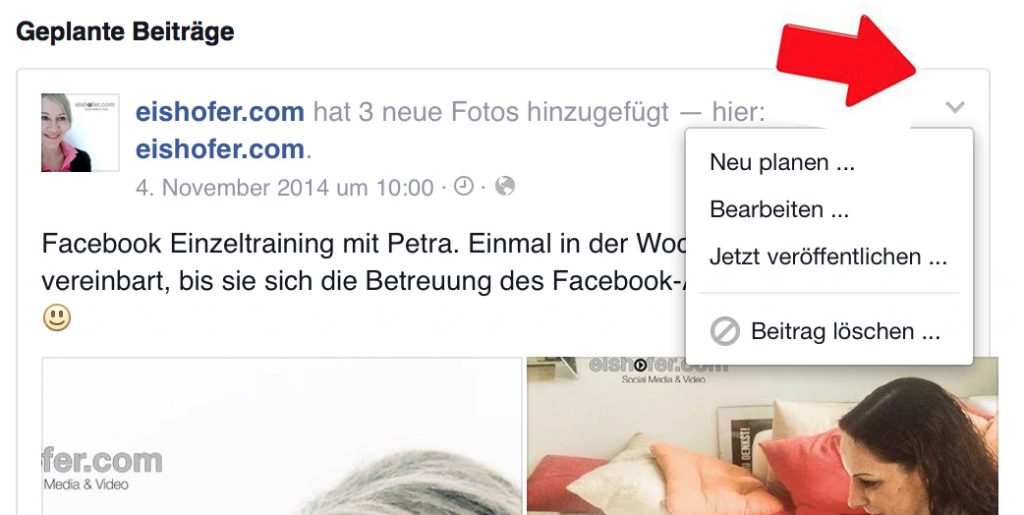Click the scheduled clock icon

(463, 186)
